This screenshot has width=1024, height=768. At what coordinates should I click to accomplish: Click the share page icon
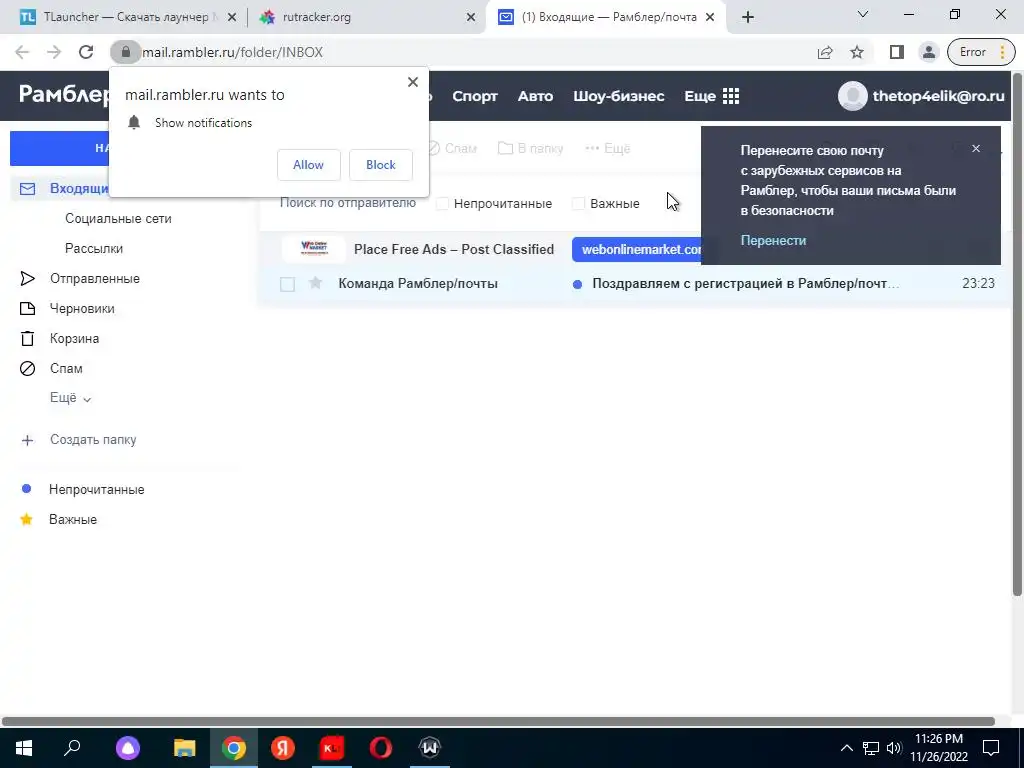[x=825, y=52]
